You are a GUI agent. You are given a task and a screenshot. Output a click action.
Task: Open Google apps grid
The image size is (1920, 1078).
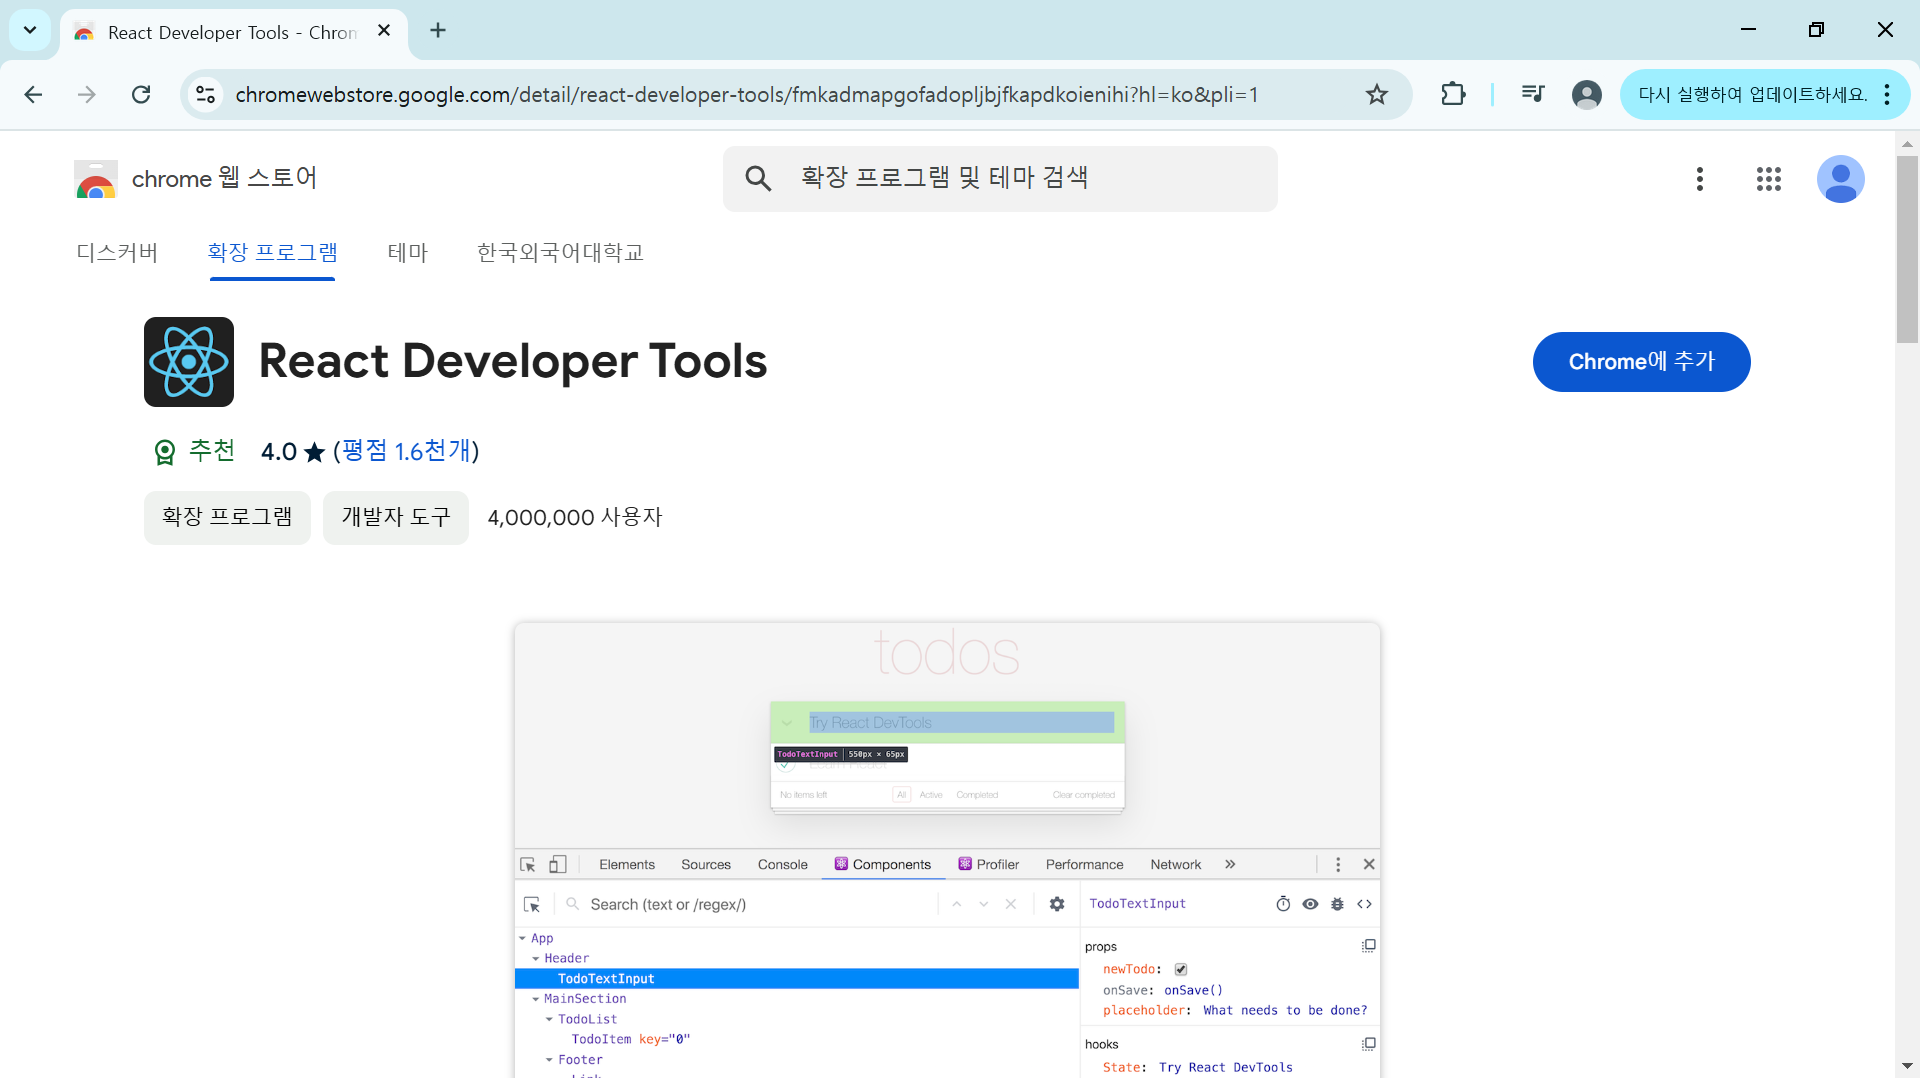(1768, 179)
